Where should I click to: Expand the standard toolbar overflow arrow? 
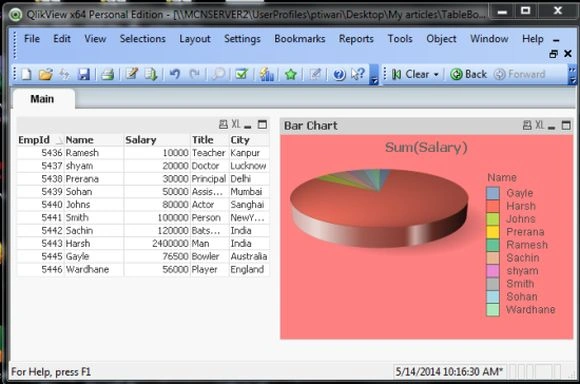coord(374,75)
